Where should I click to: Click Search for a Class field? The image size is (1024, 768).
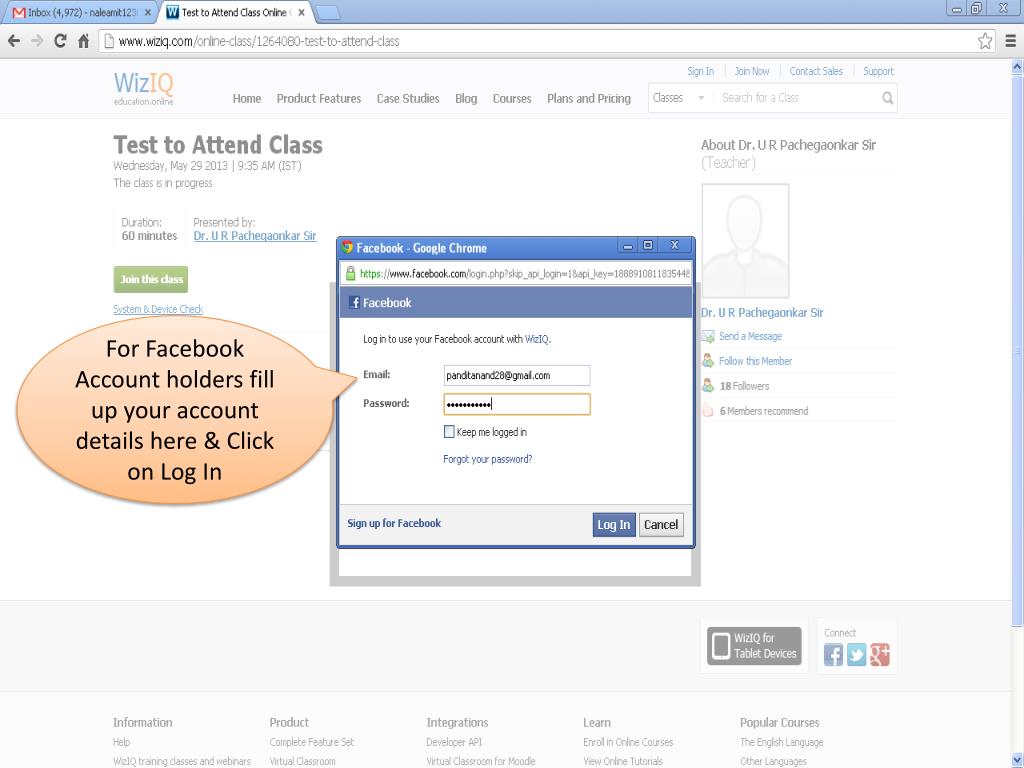800,98
